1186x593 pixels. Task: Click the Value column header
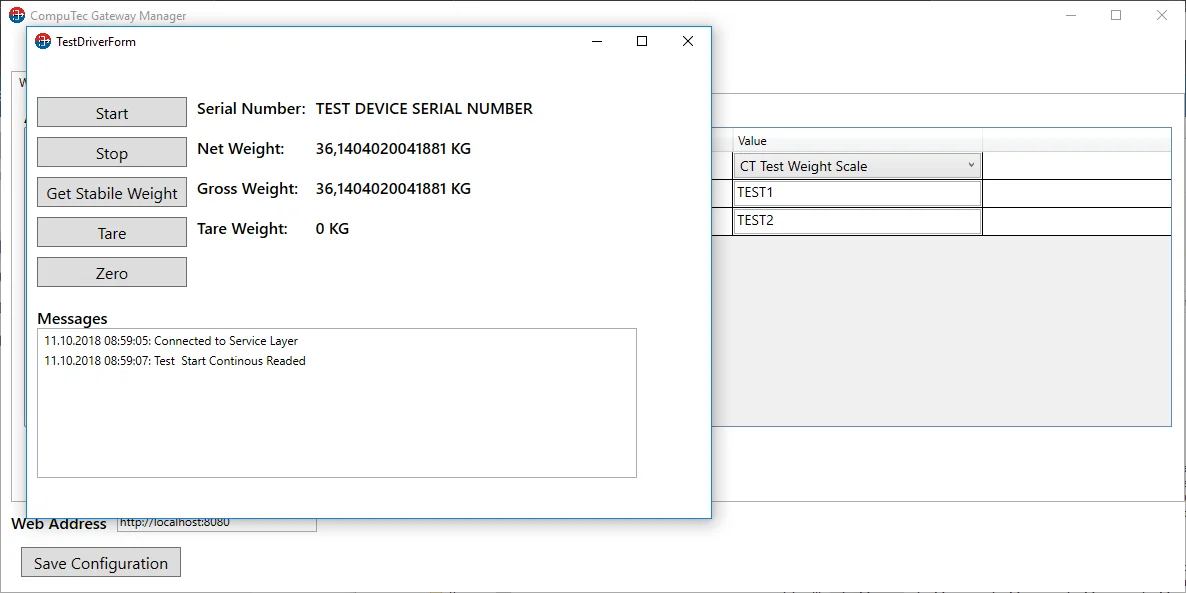click(857, 141)
